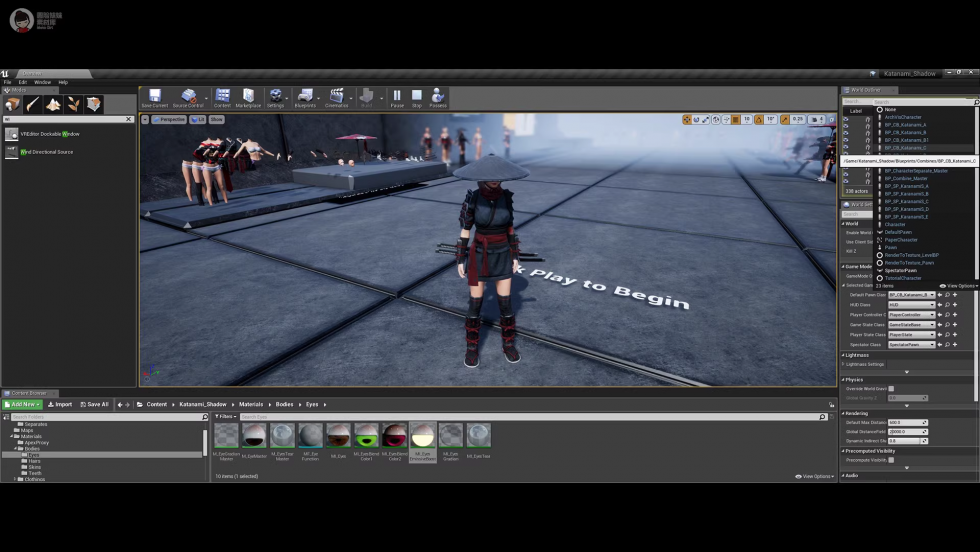Pause the running simulation
This screenshot has height=552, width=980.
pos(397,98)
